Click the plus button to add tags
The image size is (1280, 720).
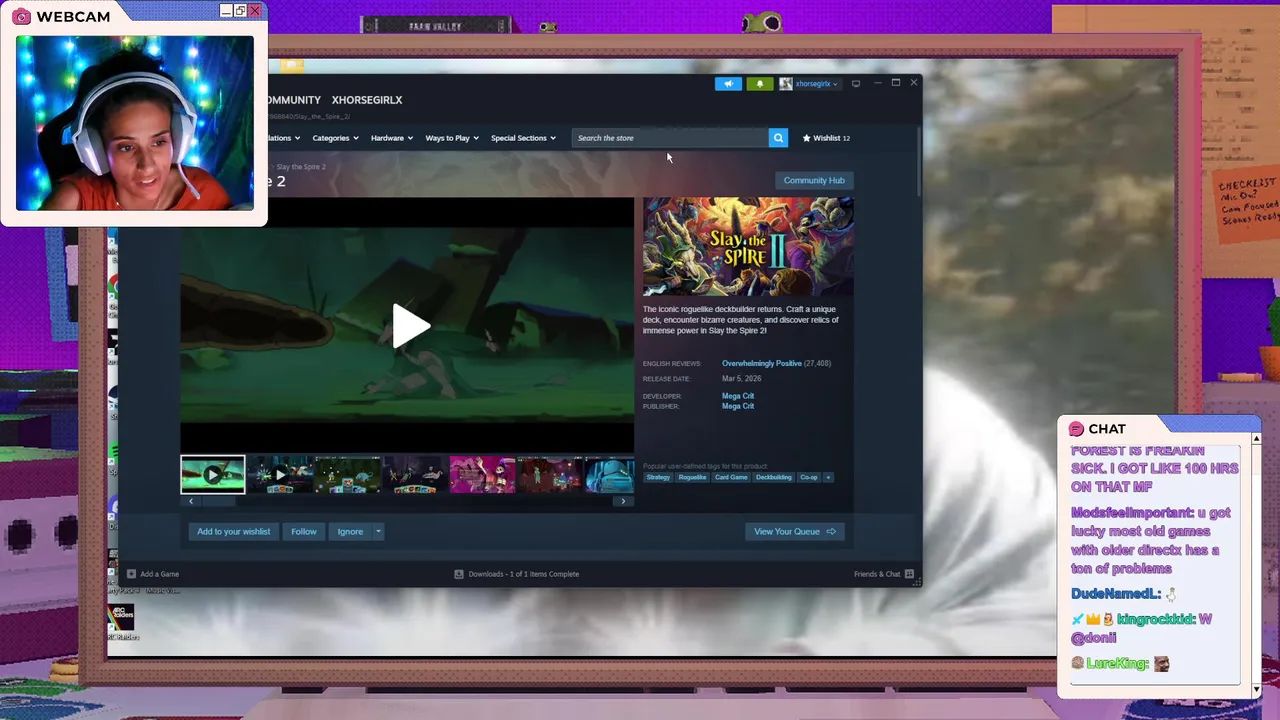point(828,477)
